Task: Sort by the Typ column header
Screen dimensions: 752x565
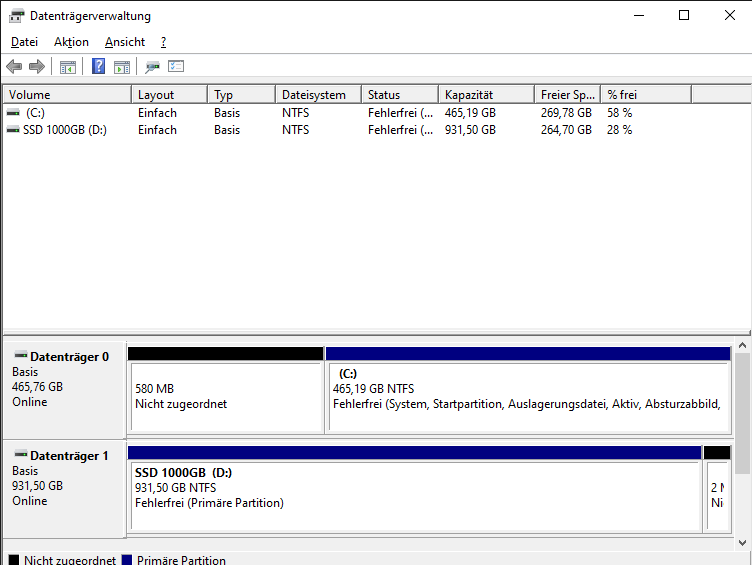Action: [x=242, y=94]
